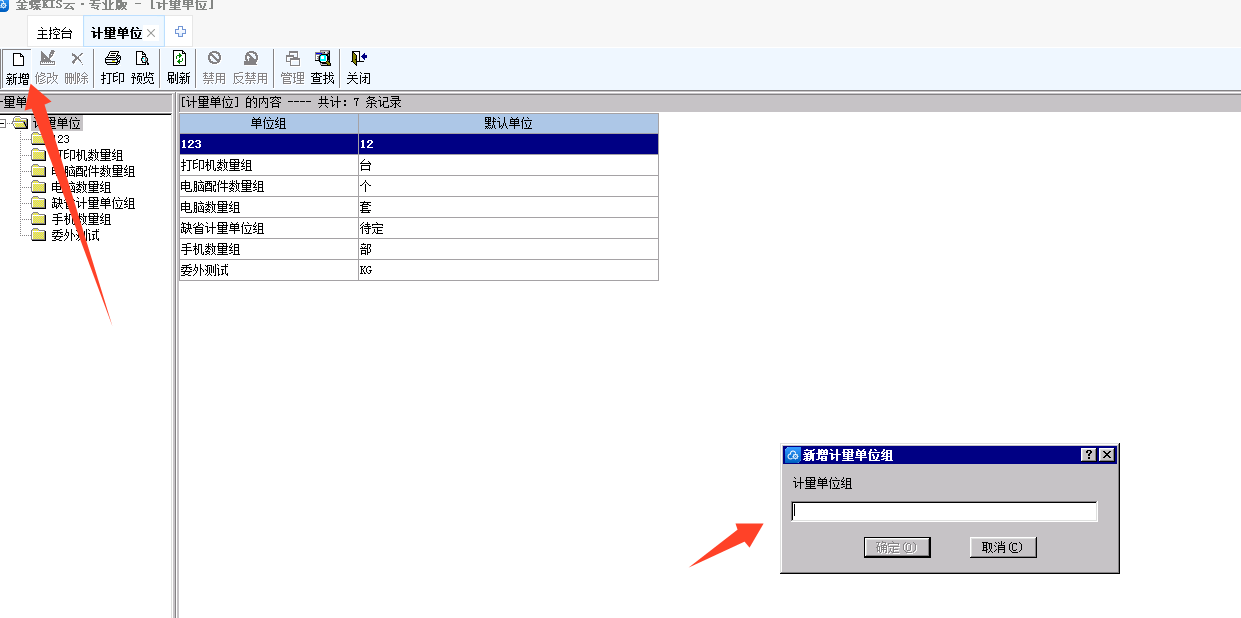Click the 管理 (Manage) toolbar icon
Image resolution: width=1241 pixels, height=618 pixels.
[292, 67]
